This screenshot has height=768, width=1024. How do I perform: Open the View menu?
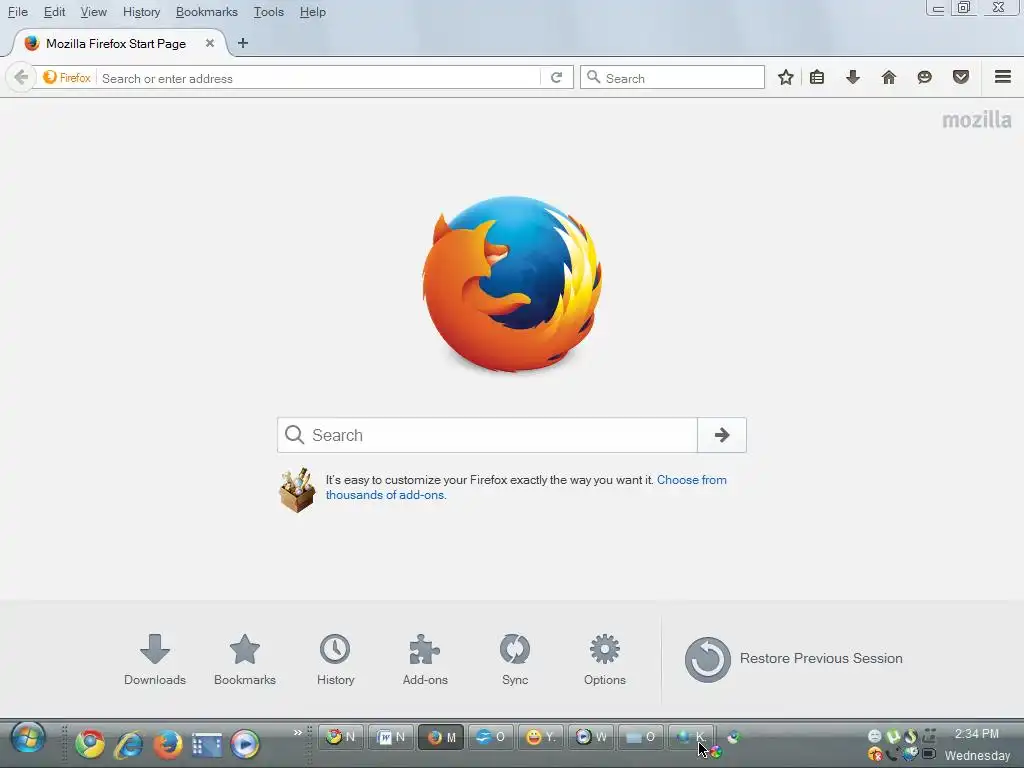93,12
